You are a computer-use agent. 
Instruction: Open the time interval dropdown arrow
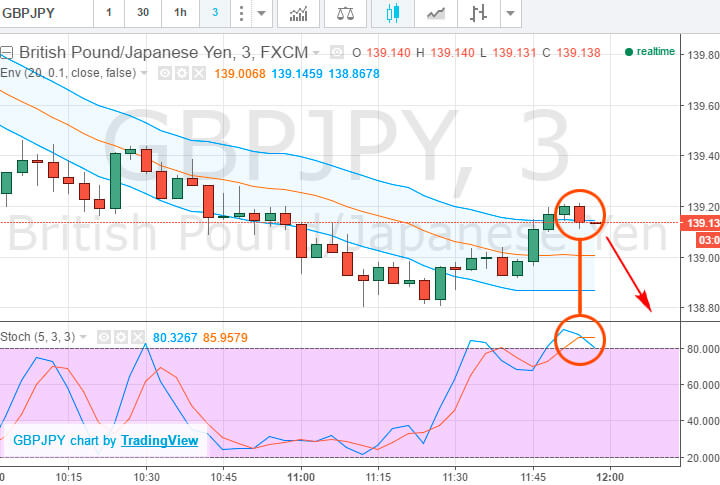coord(261,13)
